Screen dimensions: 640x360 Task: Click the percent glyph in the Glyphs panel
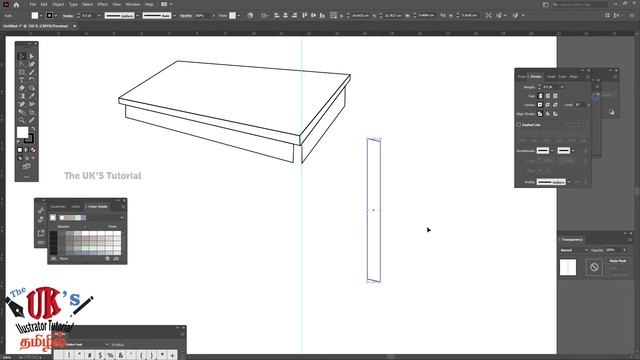(110, 356)
